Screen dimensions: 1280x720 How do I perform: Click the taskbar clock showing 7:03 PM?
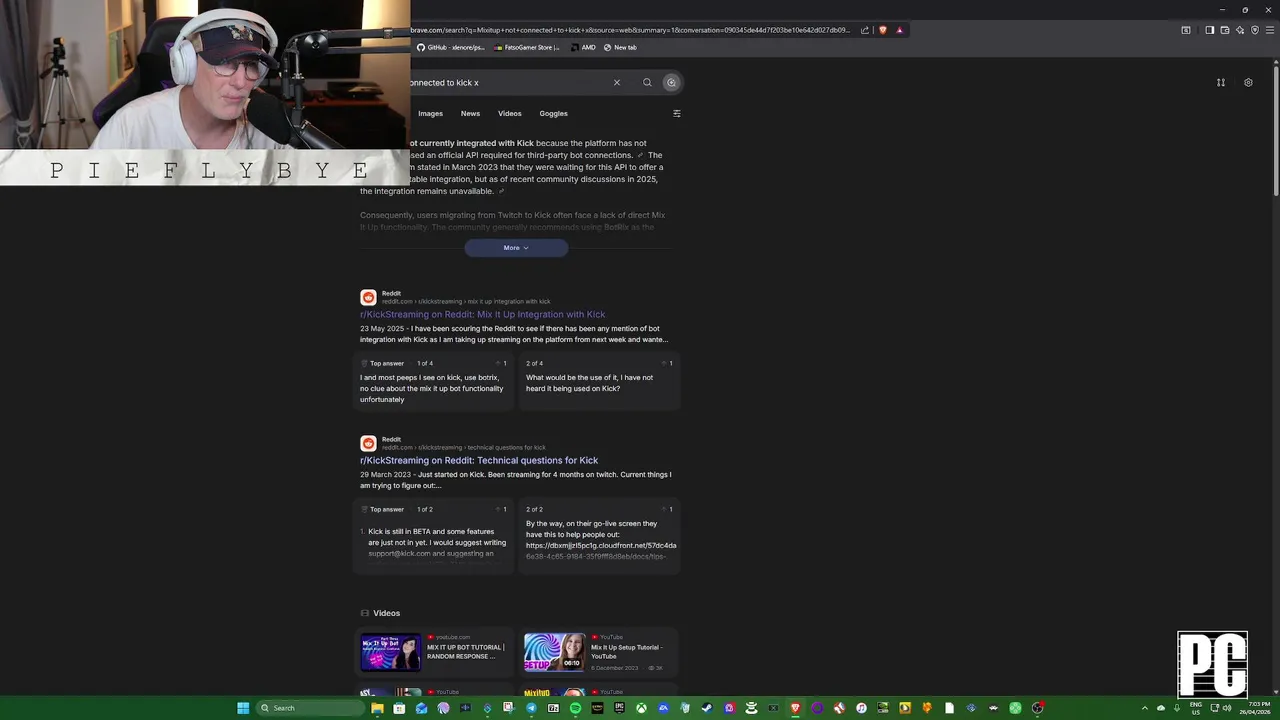click(1254, 708)
